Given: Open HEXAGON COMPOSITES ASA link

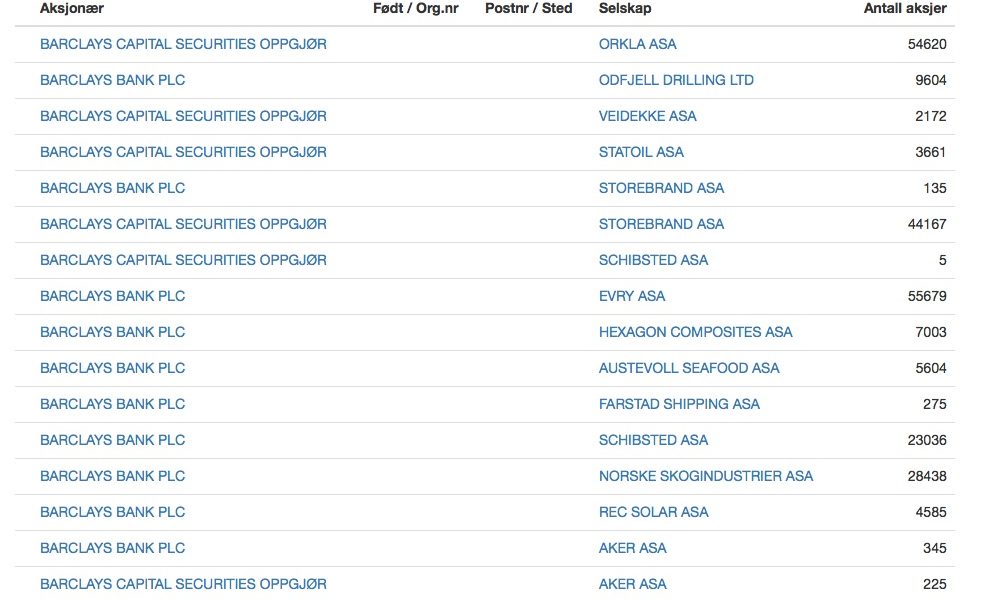Looking at the screenshot, I should [x=695, y=333].
